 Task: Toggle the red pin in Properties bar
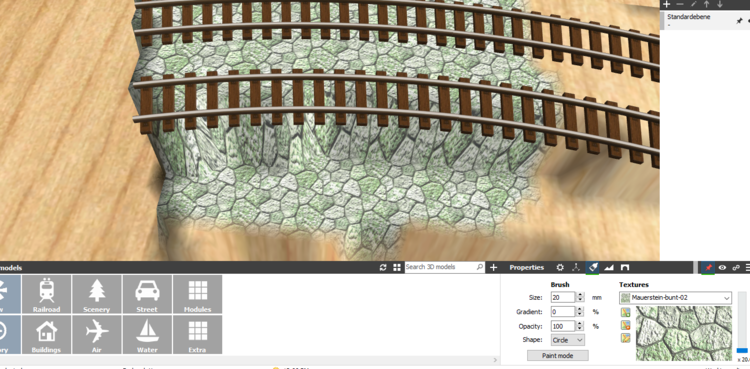coord(708,268)
